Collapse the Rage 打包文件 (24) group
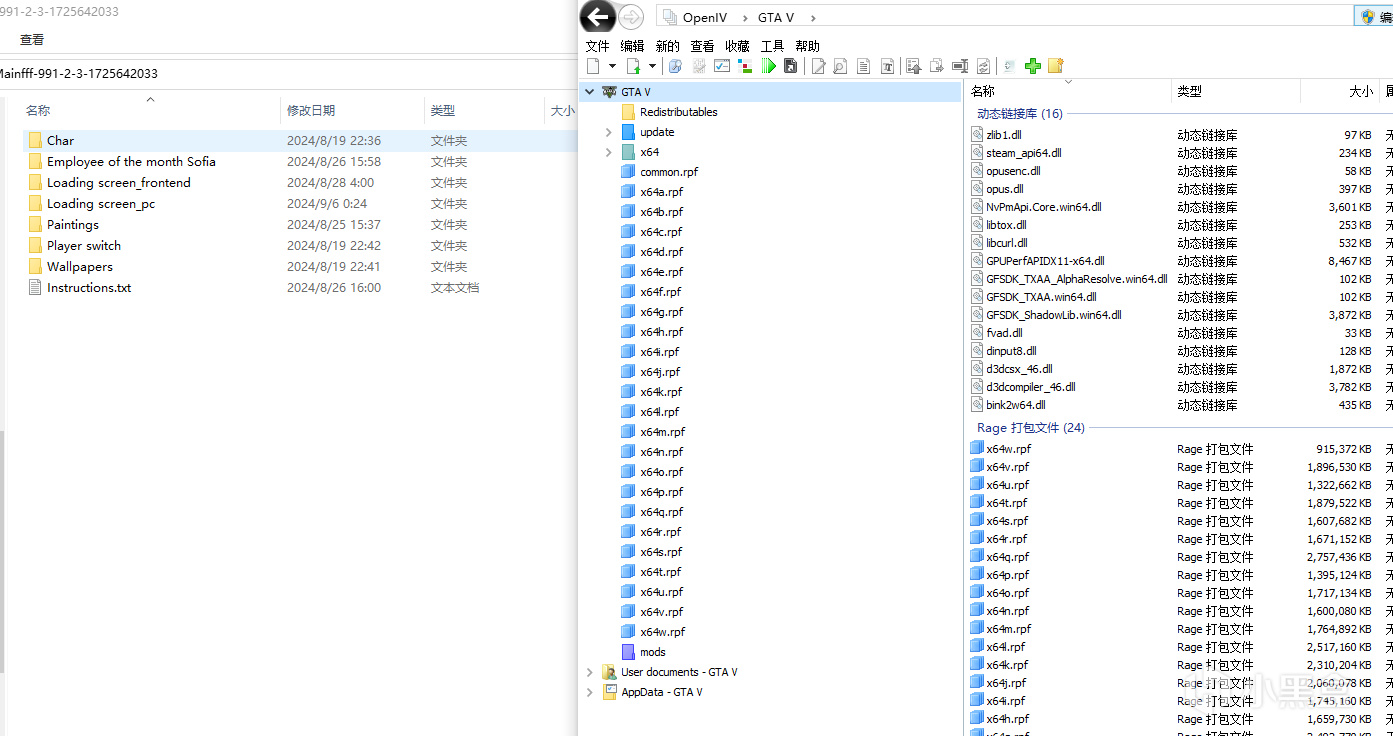Viewport: 1393px width, 736px height. click(x=1031, y=428)
